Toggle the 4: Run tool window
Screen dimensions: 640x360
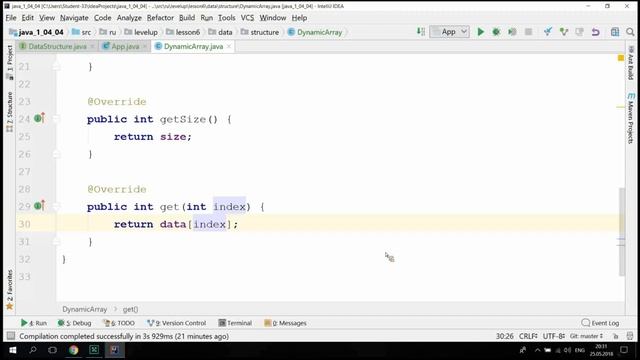[x=34, y=323]
